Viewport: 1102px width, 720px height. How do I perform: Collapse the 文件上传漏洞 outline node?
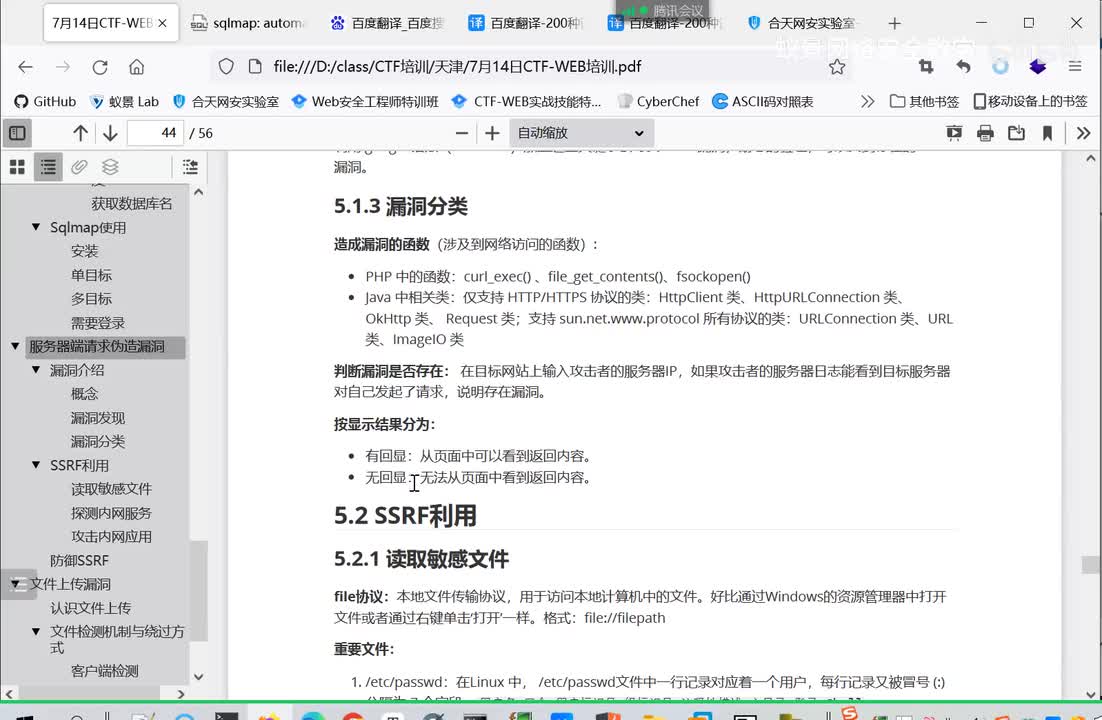(15, 584)
